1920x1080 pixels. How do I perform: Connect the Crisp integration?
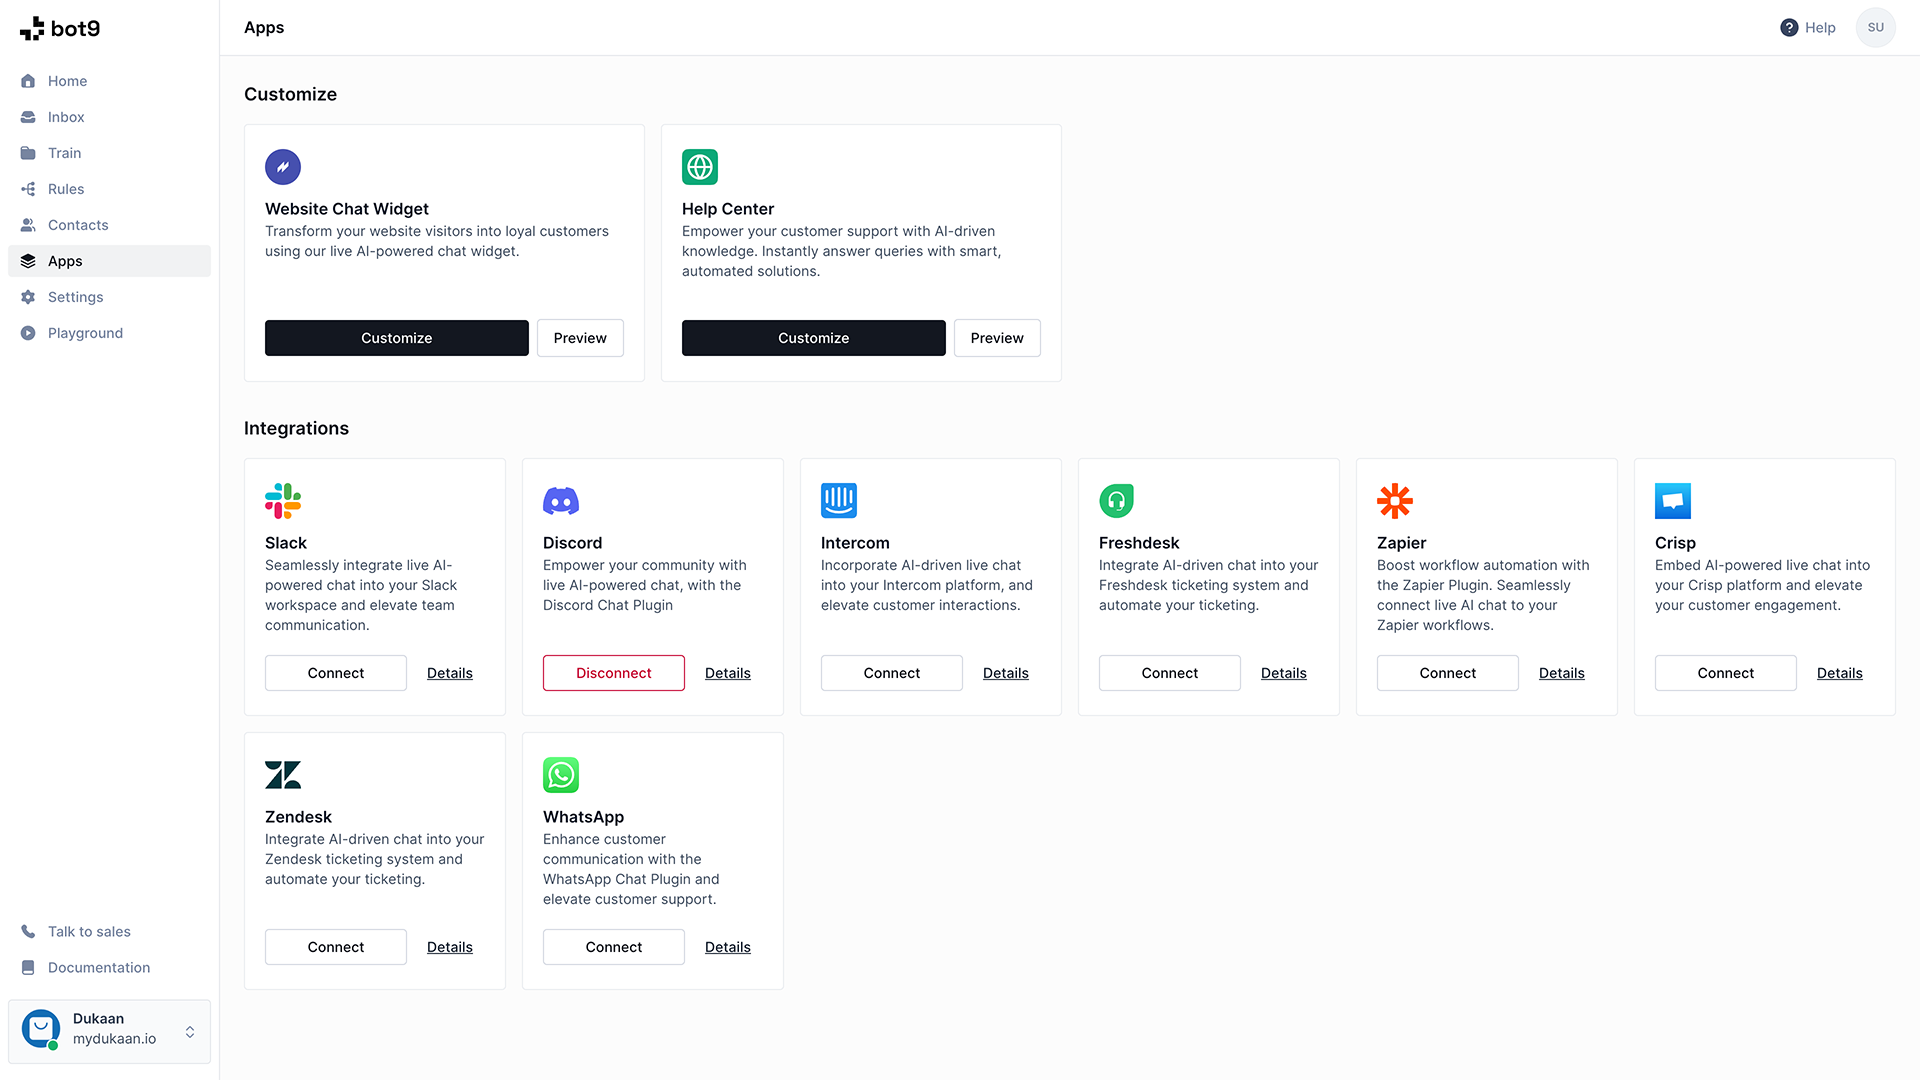tap(1726, 673)
